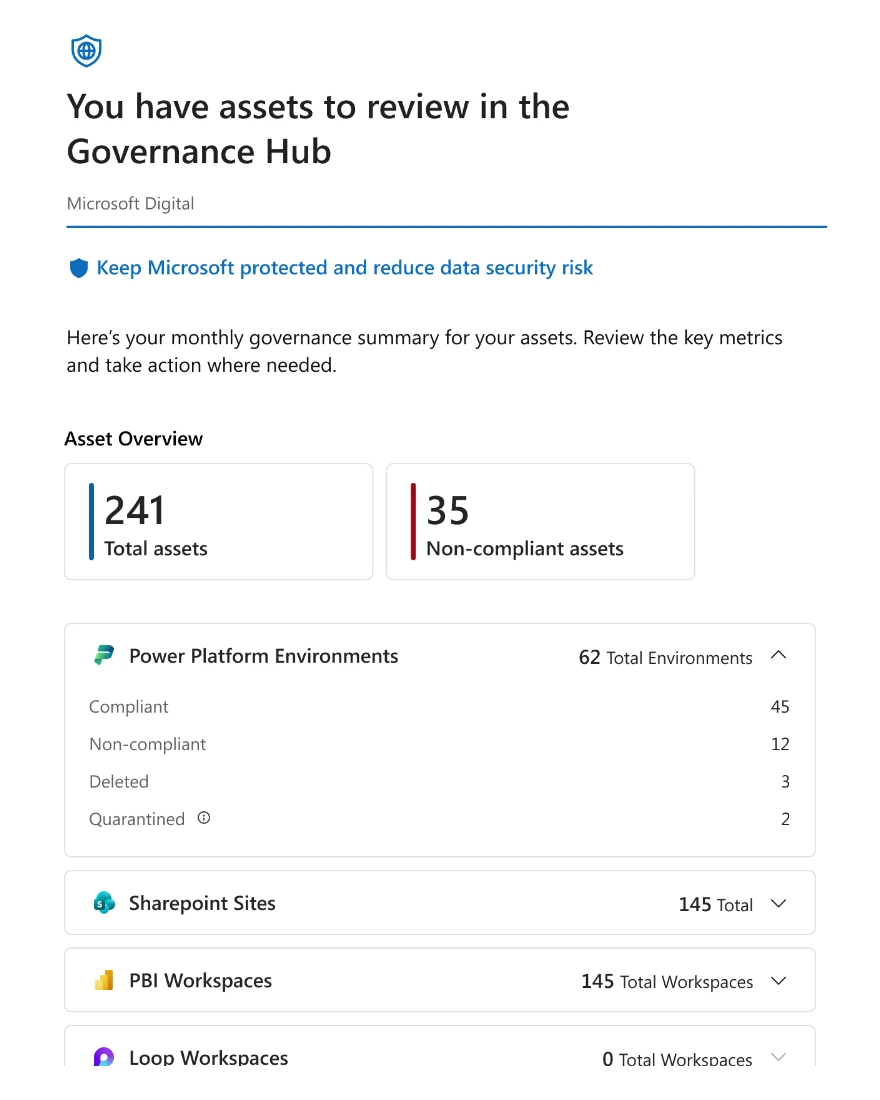Image resolution: width=880 pixels, height=1100 pixels.
Task: Open Keep Microsoft protected and reduce data security risk link
Action: 345,268
